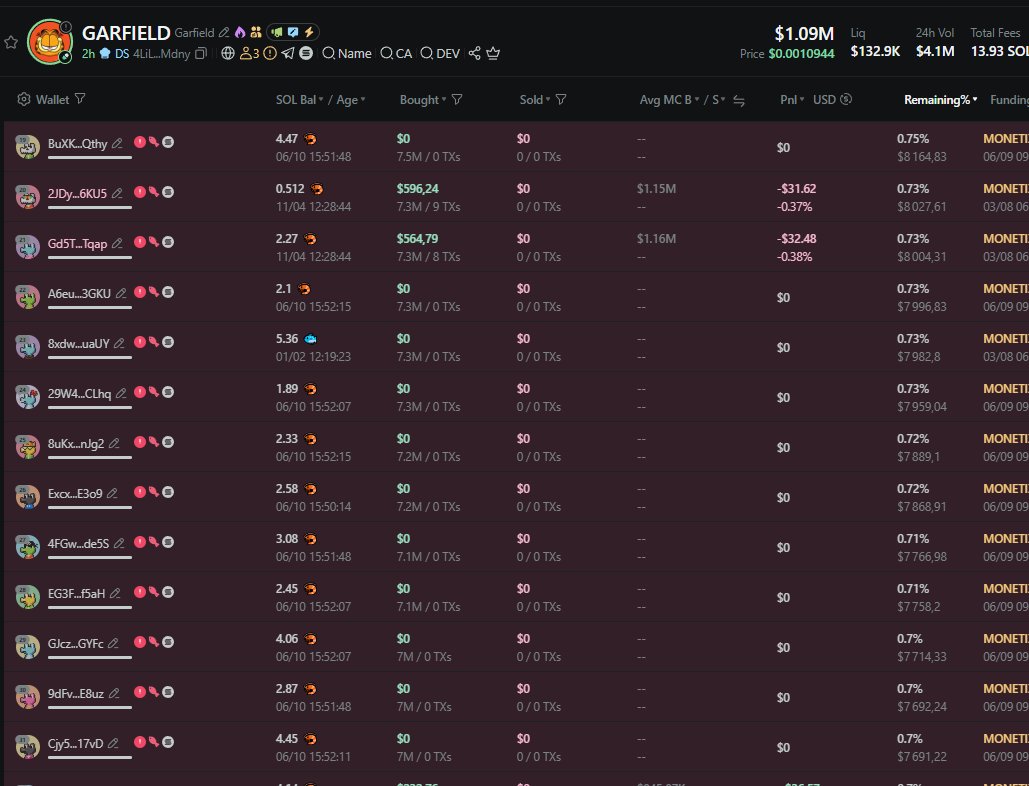Copy the 4LiL...Mdny contract address
This screenshot has height=786, width=1029.
(x=201, y=54)
